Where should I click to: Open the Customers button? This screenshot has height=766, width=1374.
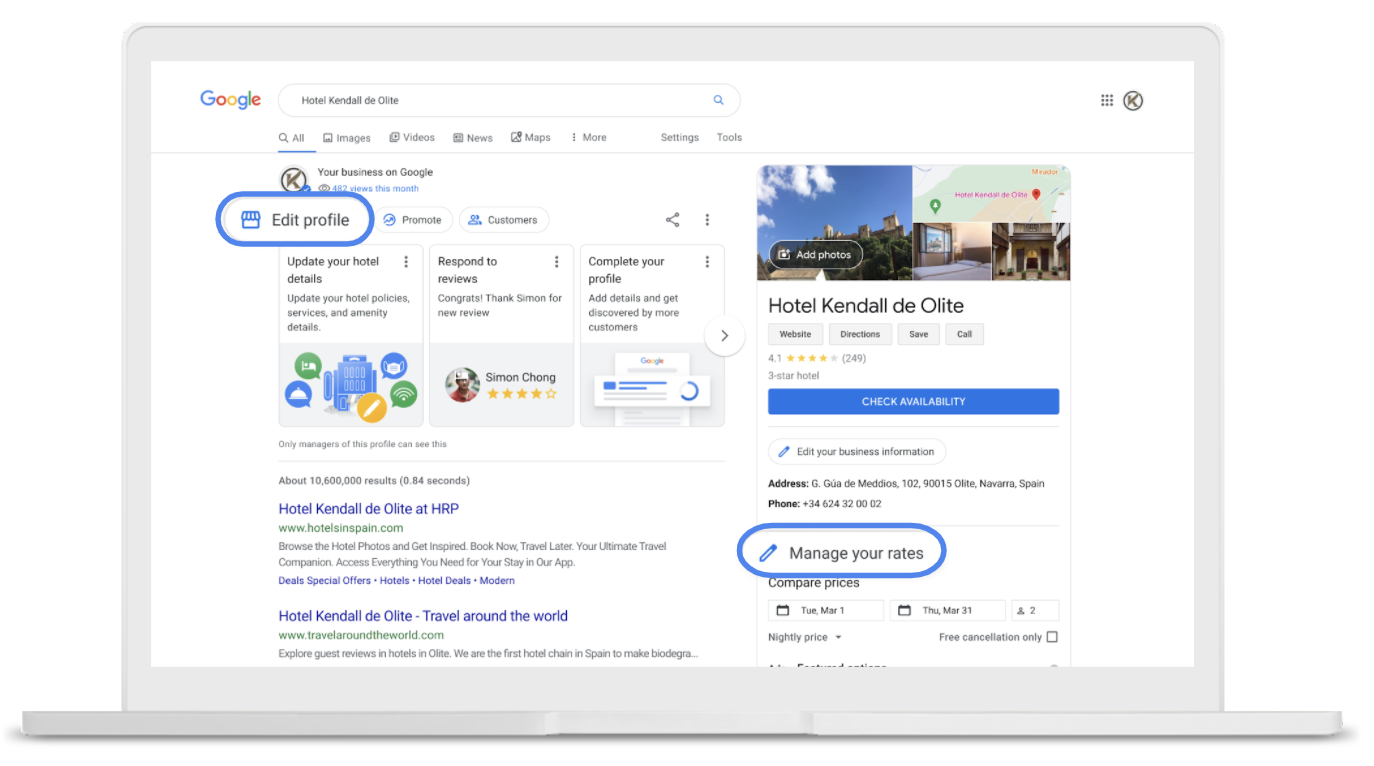coord(503,220)
